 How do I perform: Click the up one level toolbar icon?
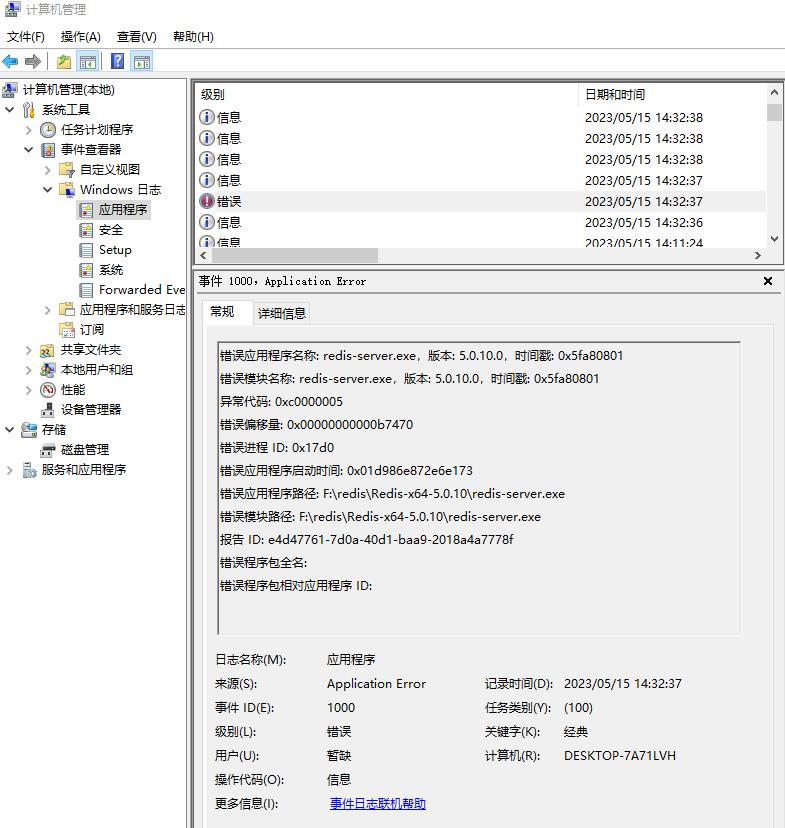pyautogui.click(x=64, y=62)
